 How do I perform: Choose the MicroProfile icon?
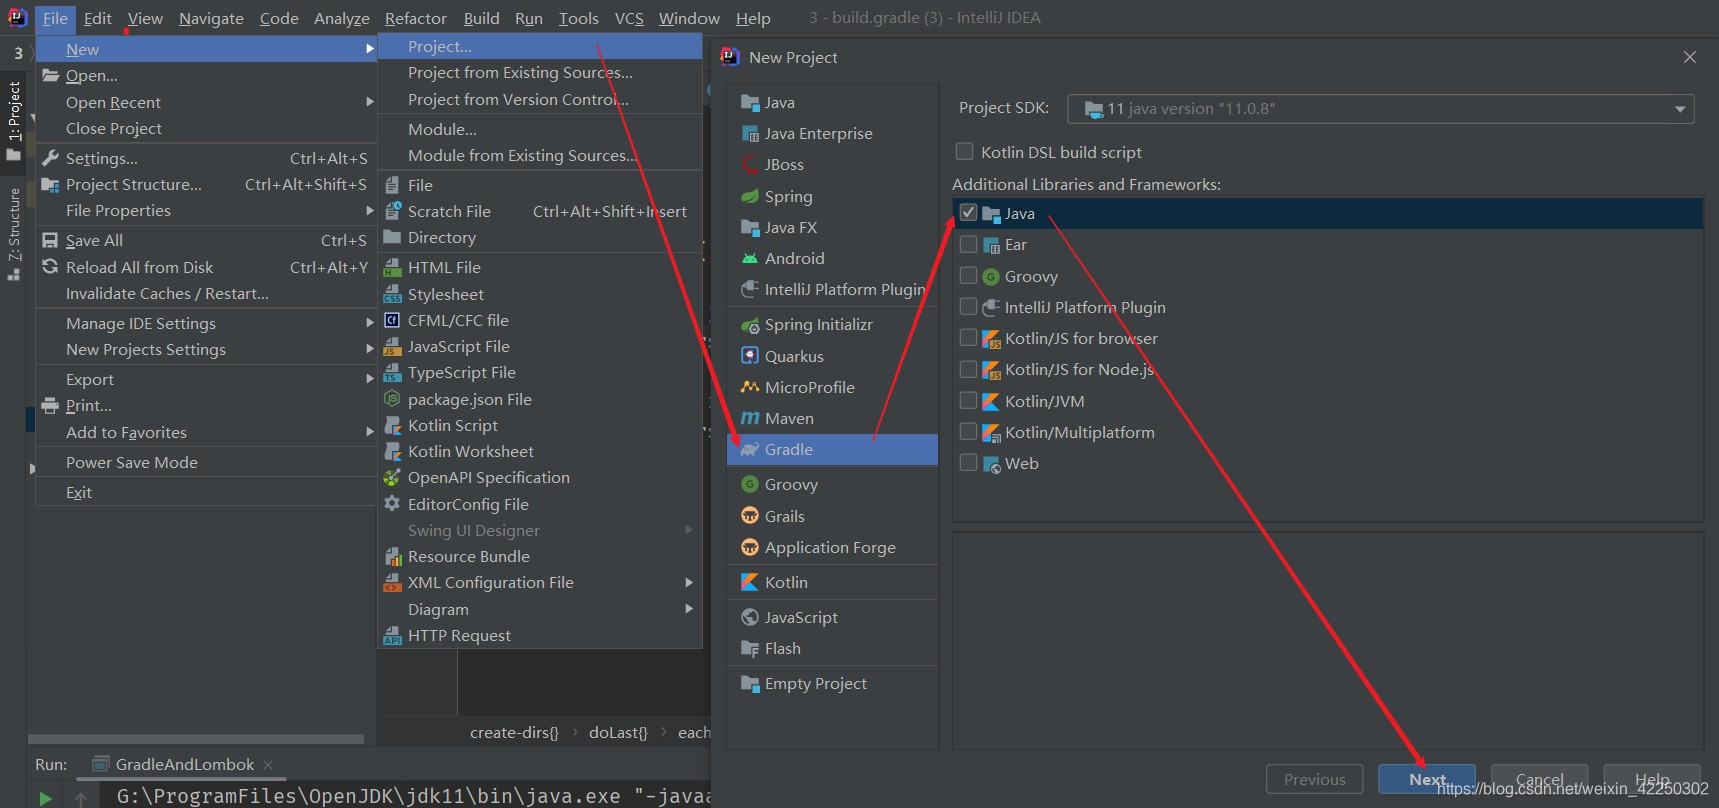749,387
